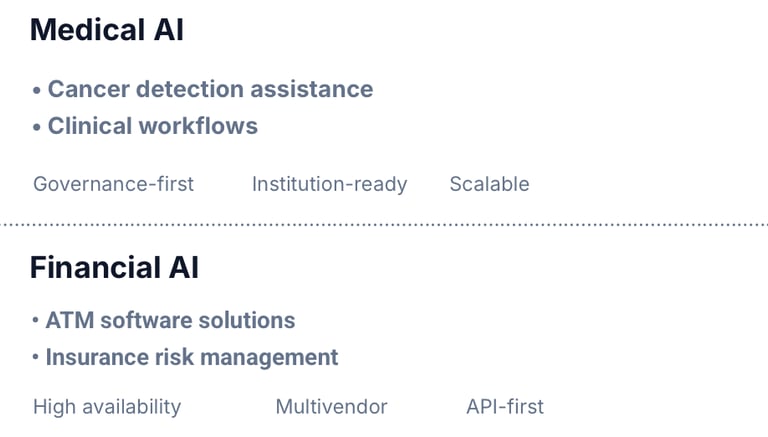
Task: Select the Multivendor tag
Action: tap(331, 406)
